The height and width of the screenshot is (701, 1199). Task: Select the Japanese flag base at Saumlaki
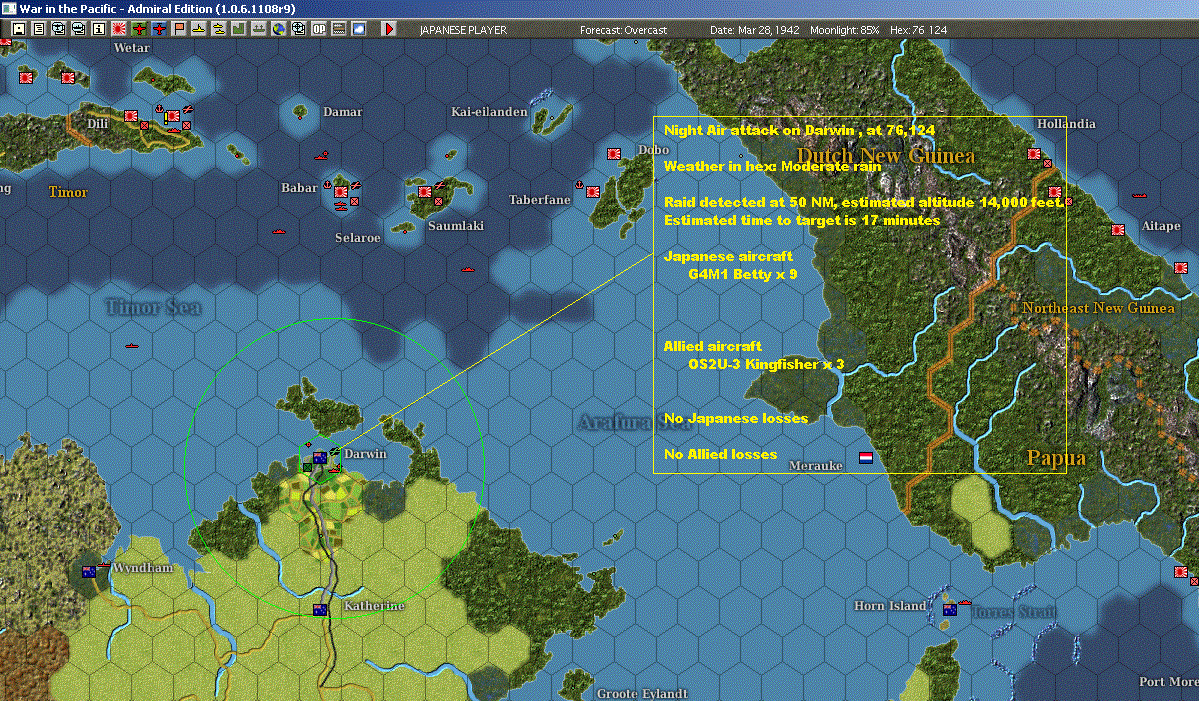point(425,192)
